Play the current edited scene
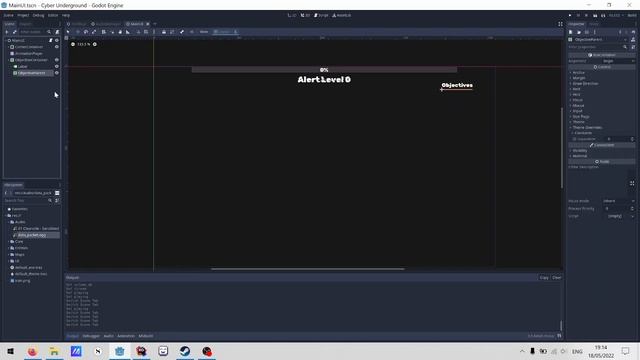 (595, 15)
